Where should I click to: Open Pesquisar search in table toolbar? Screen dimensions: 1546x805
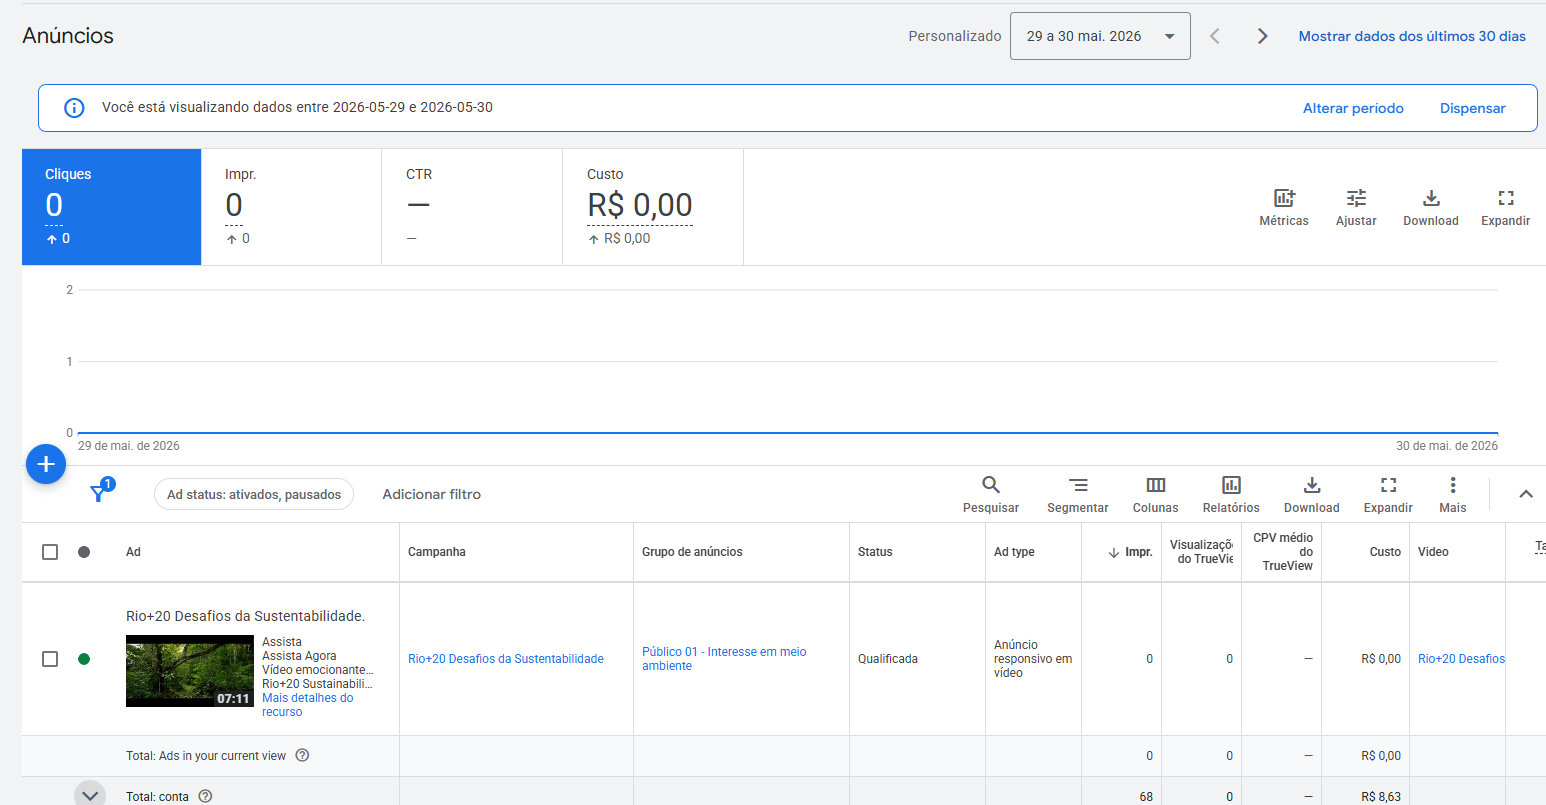click(991, 495)
